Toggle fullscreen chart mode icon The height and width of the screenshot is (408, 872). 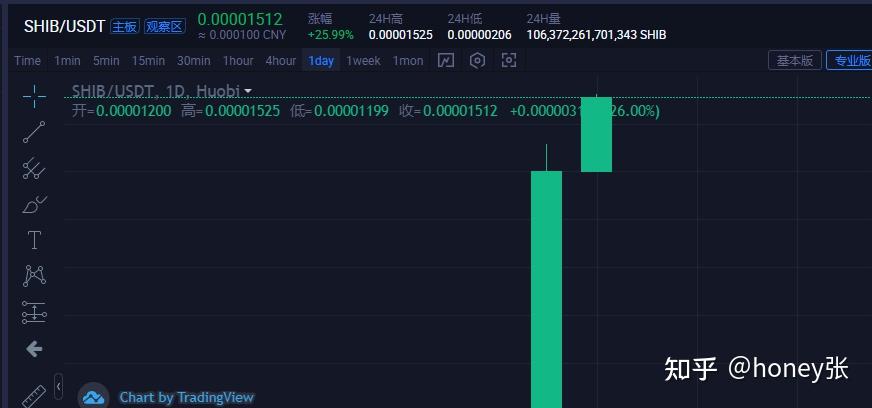click(x=509, y=61)
